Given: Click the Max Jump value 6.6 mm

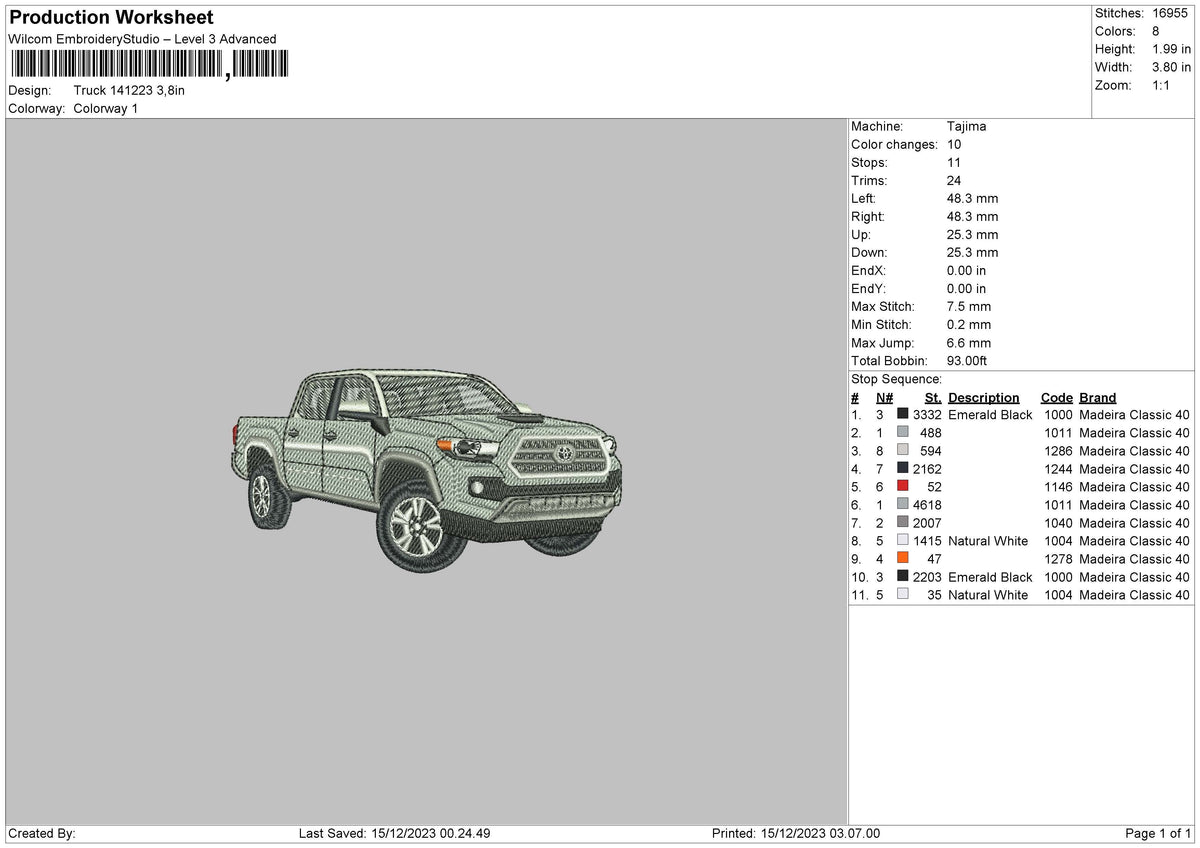Looking at the screenshot, I should 969,342.
